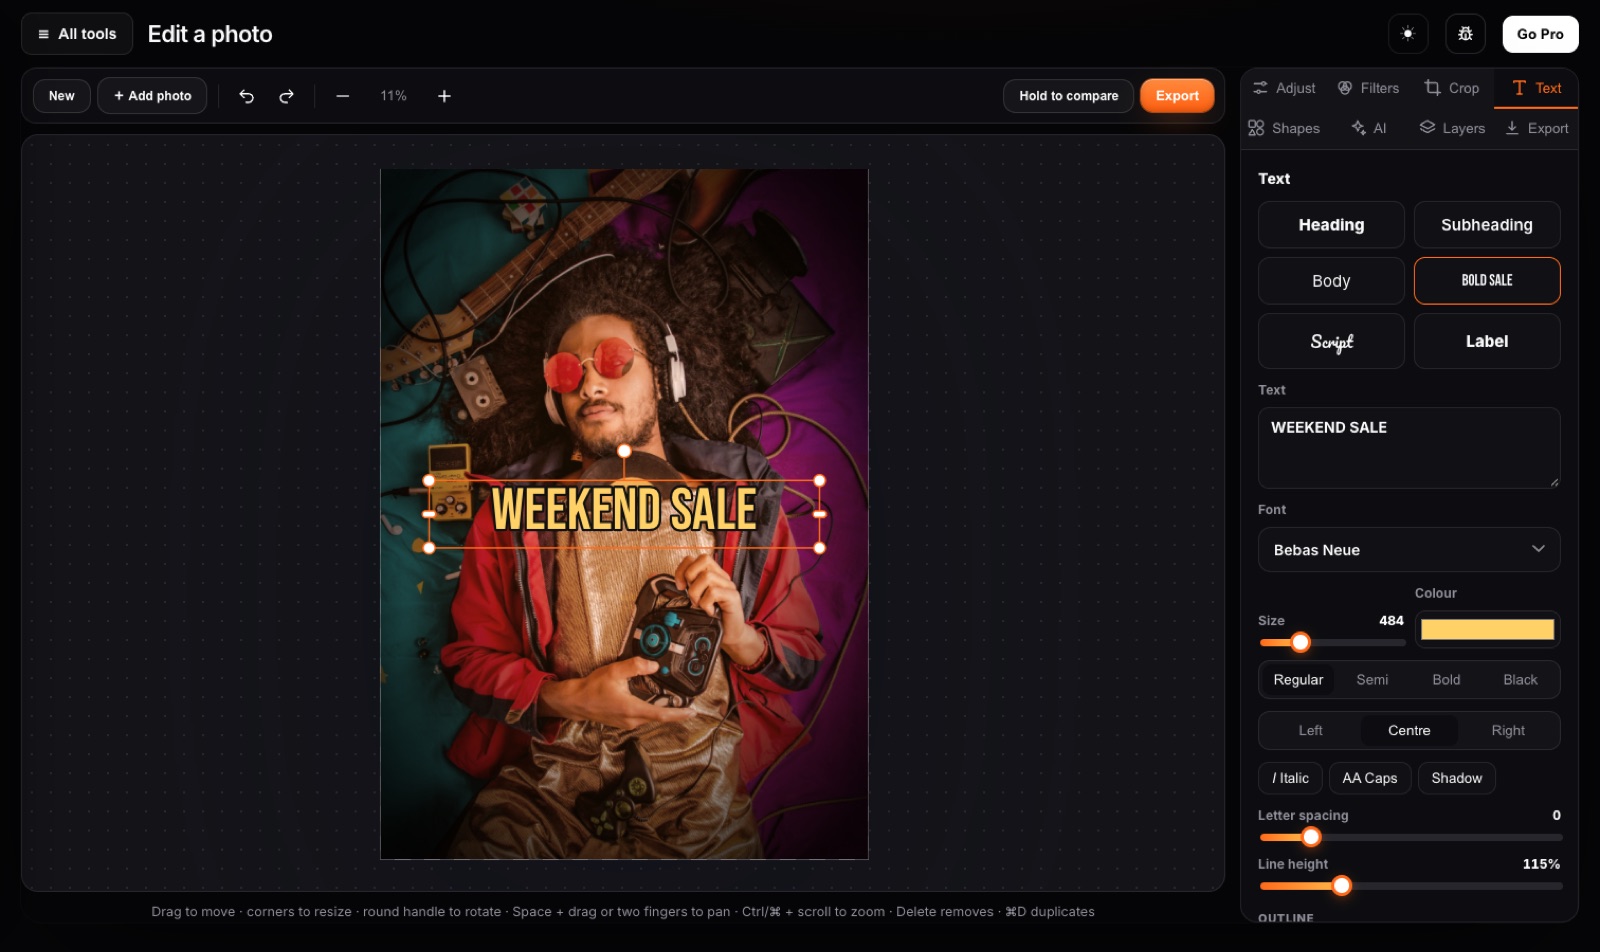1600x952 pixels.
Task: Select Bold font weight
Action: tap(1446, 680)
